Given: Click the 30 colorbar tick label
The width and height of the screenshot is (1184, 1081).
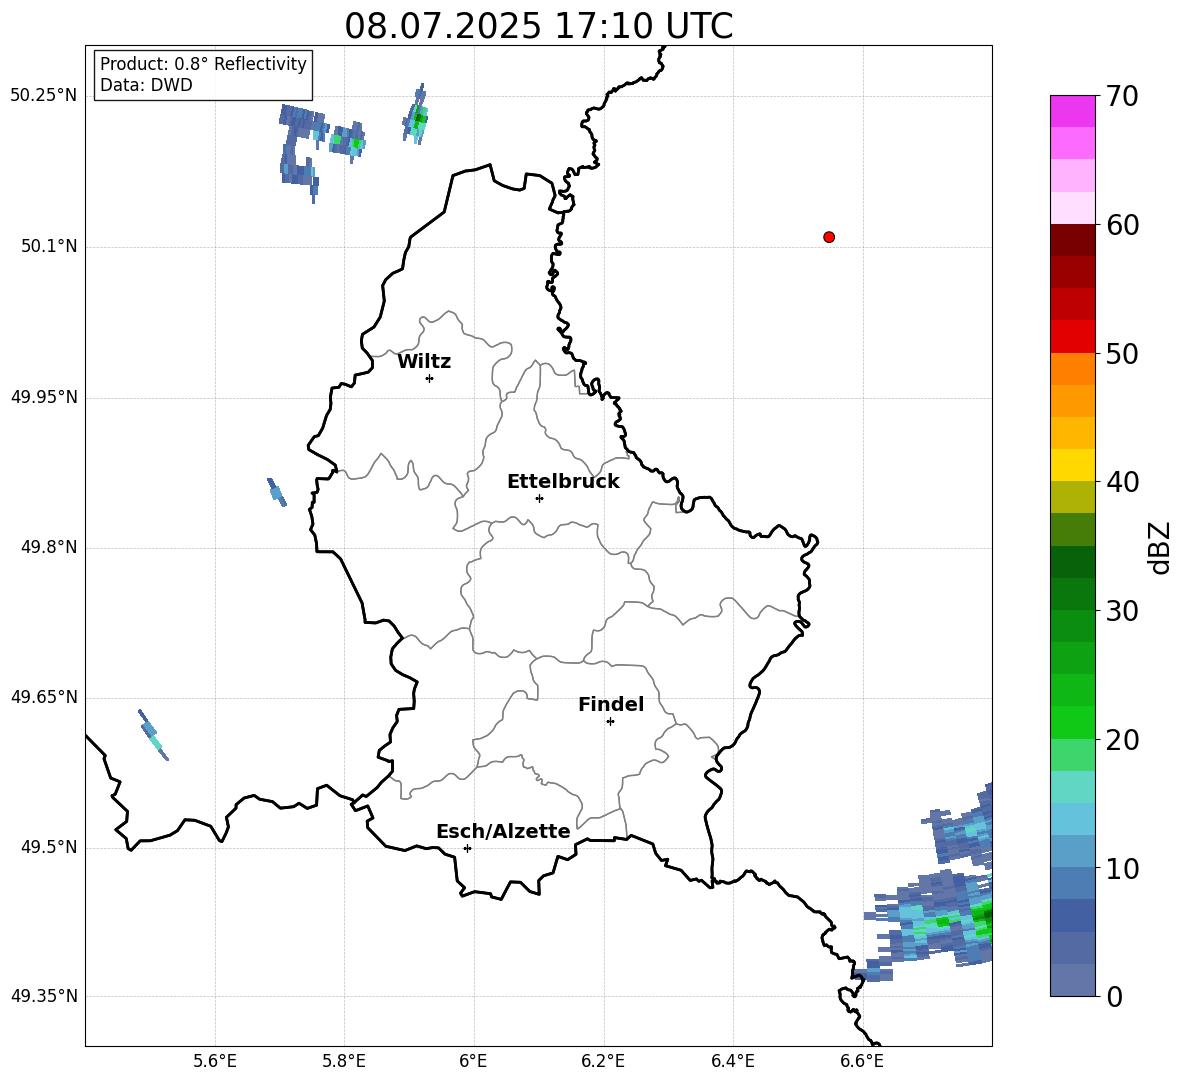Looking at the screenshot, I should [1122, 611].
